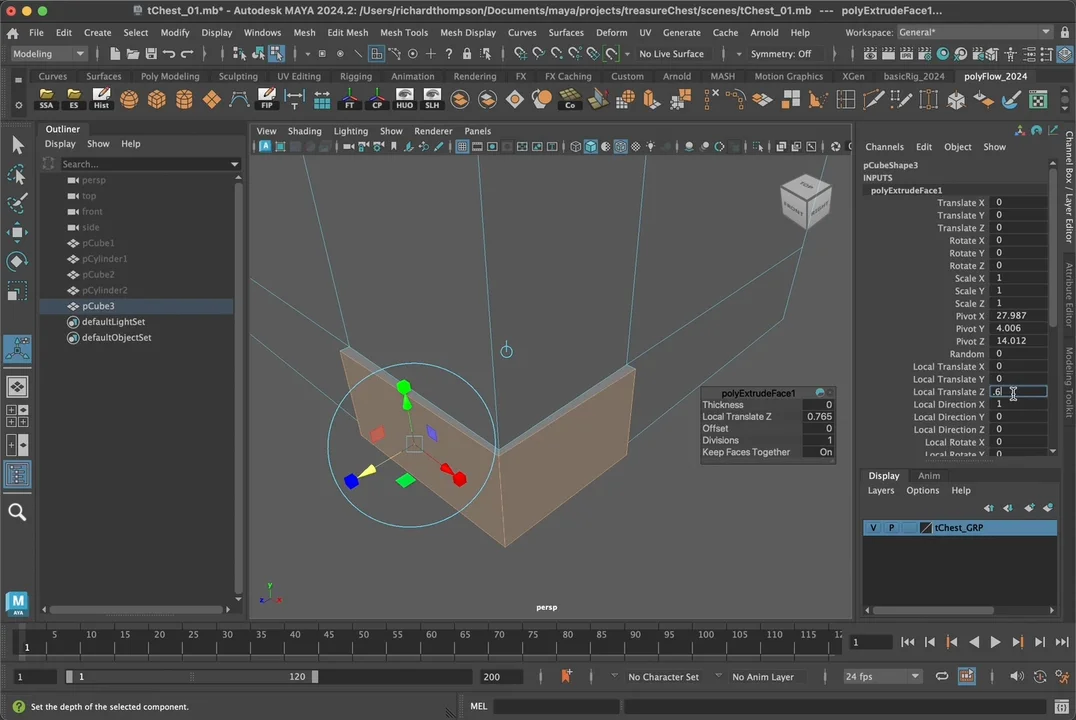Screen dimensions: 1076x720
Task: Click the search magnifier icon in left sidebar
Action: coord(17,512)
